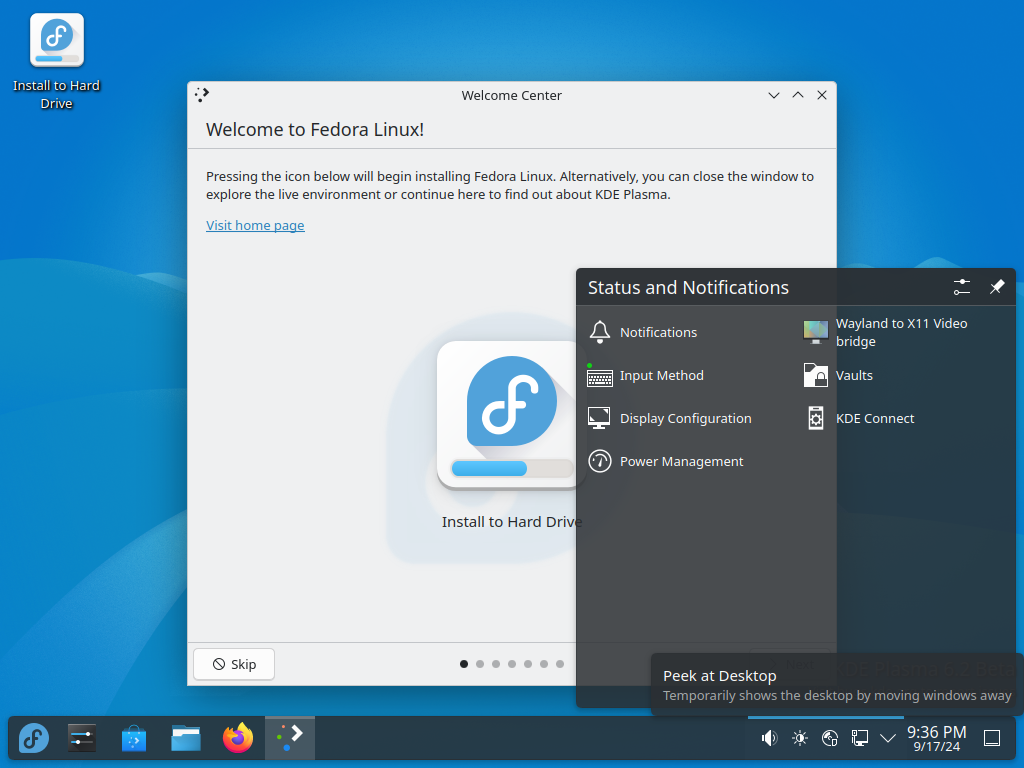The height and width of the screenshot is (768, 1024).
Task: Open the Discover software store
Action: point(134,739)
